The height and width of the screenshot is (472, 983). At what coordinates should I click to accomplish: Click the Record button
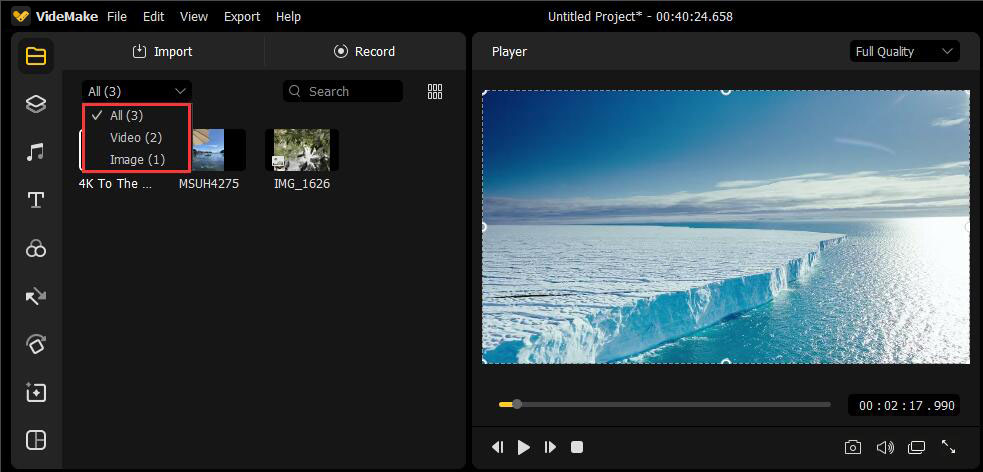tap(364, 51)
